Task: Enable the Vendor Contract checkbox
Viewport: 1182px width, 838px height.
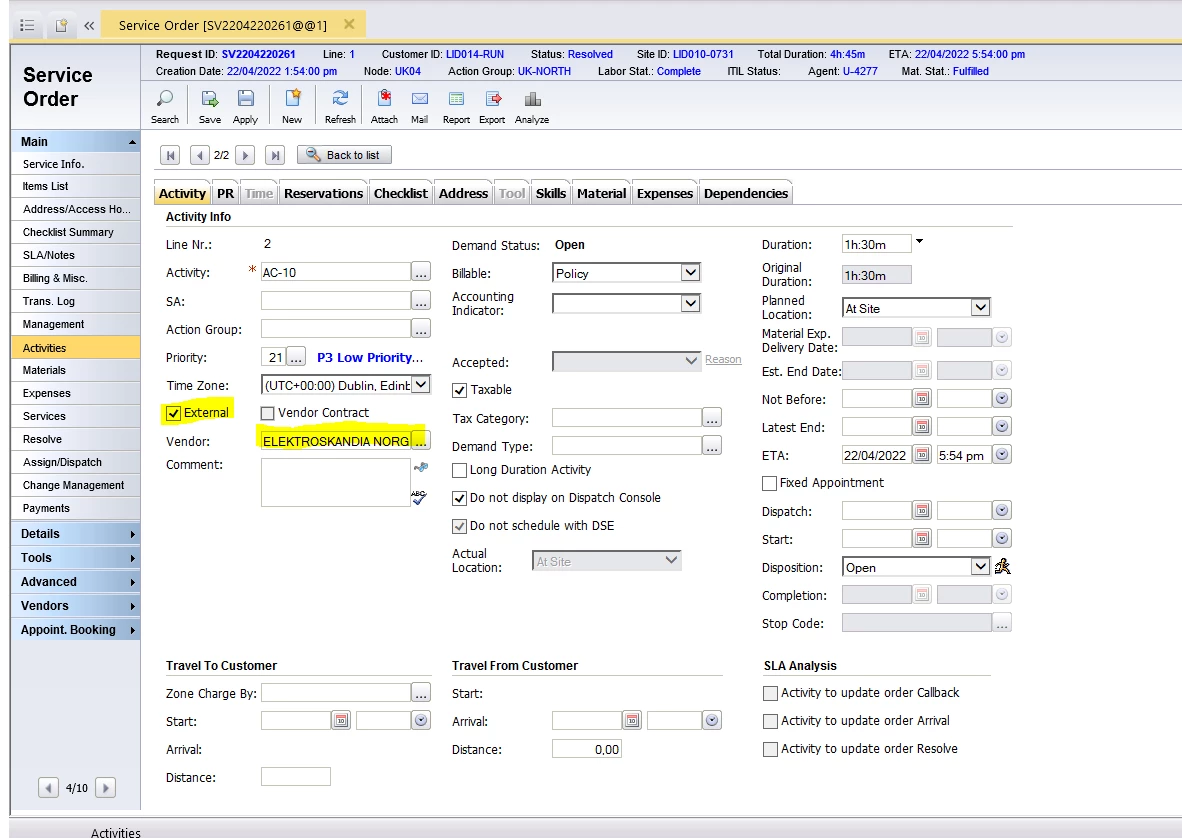Action: click(268, 413)
